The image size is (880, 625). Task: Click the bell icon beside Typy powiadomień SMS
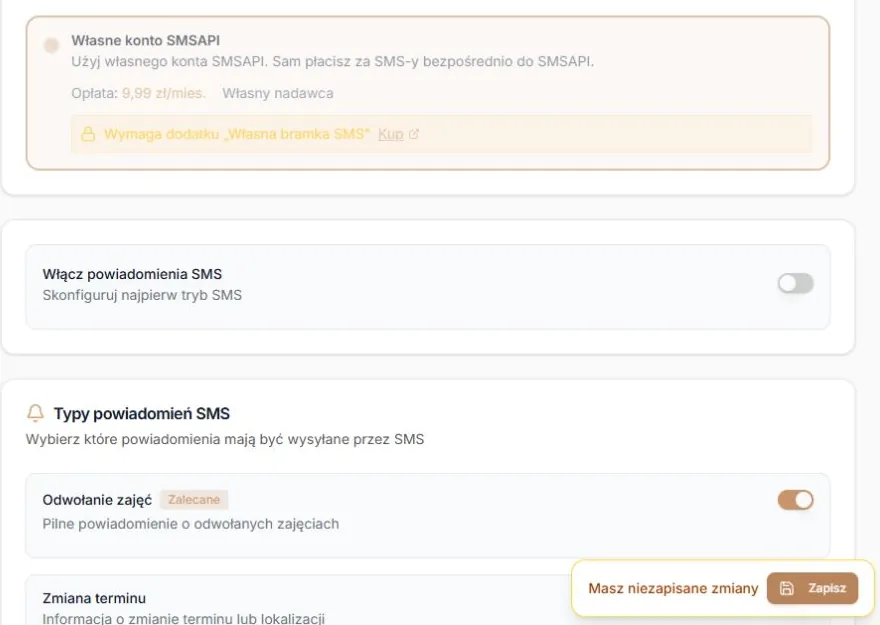pyautogui.click(x=35, y=413)
